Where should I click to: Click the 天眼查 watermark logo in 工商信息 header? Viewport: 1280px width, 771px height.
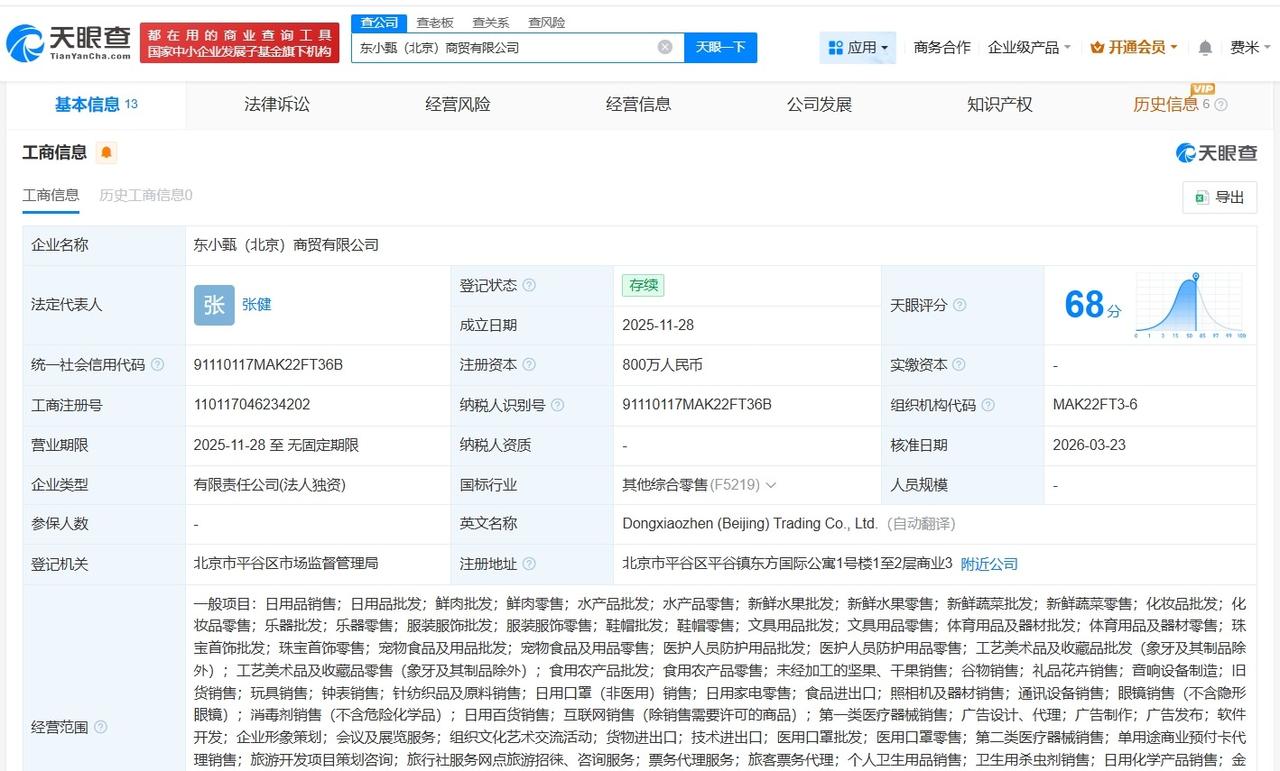(x=1216, y=152)
